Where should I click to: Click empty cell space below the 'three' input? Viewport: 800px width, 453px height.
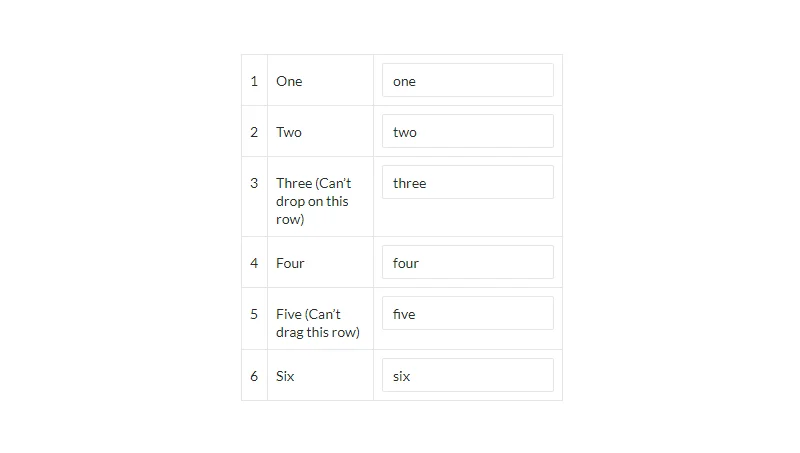467,219
